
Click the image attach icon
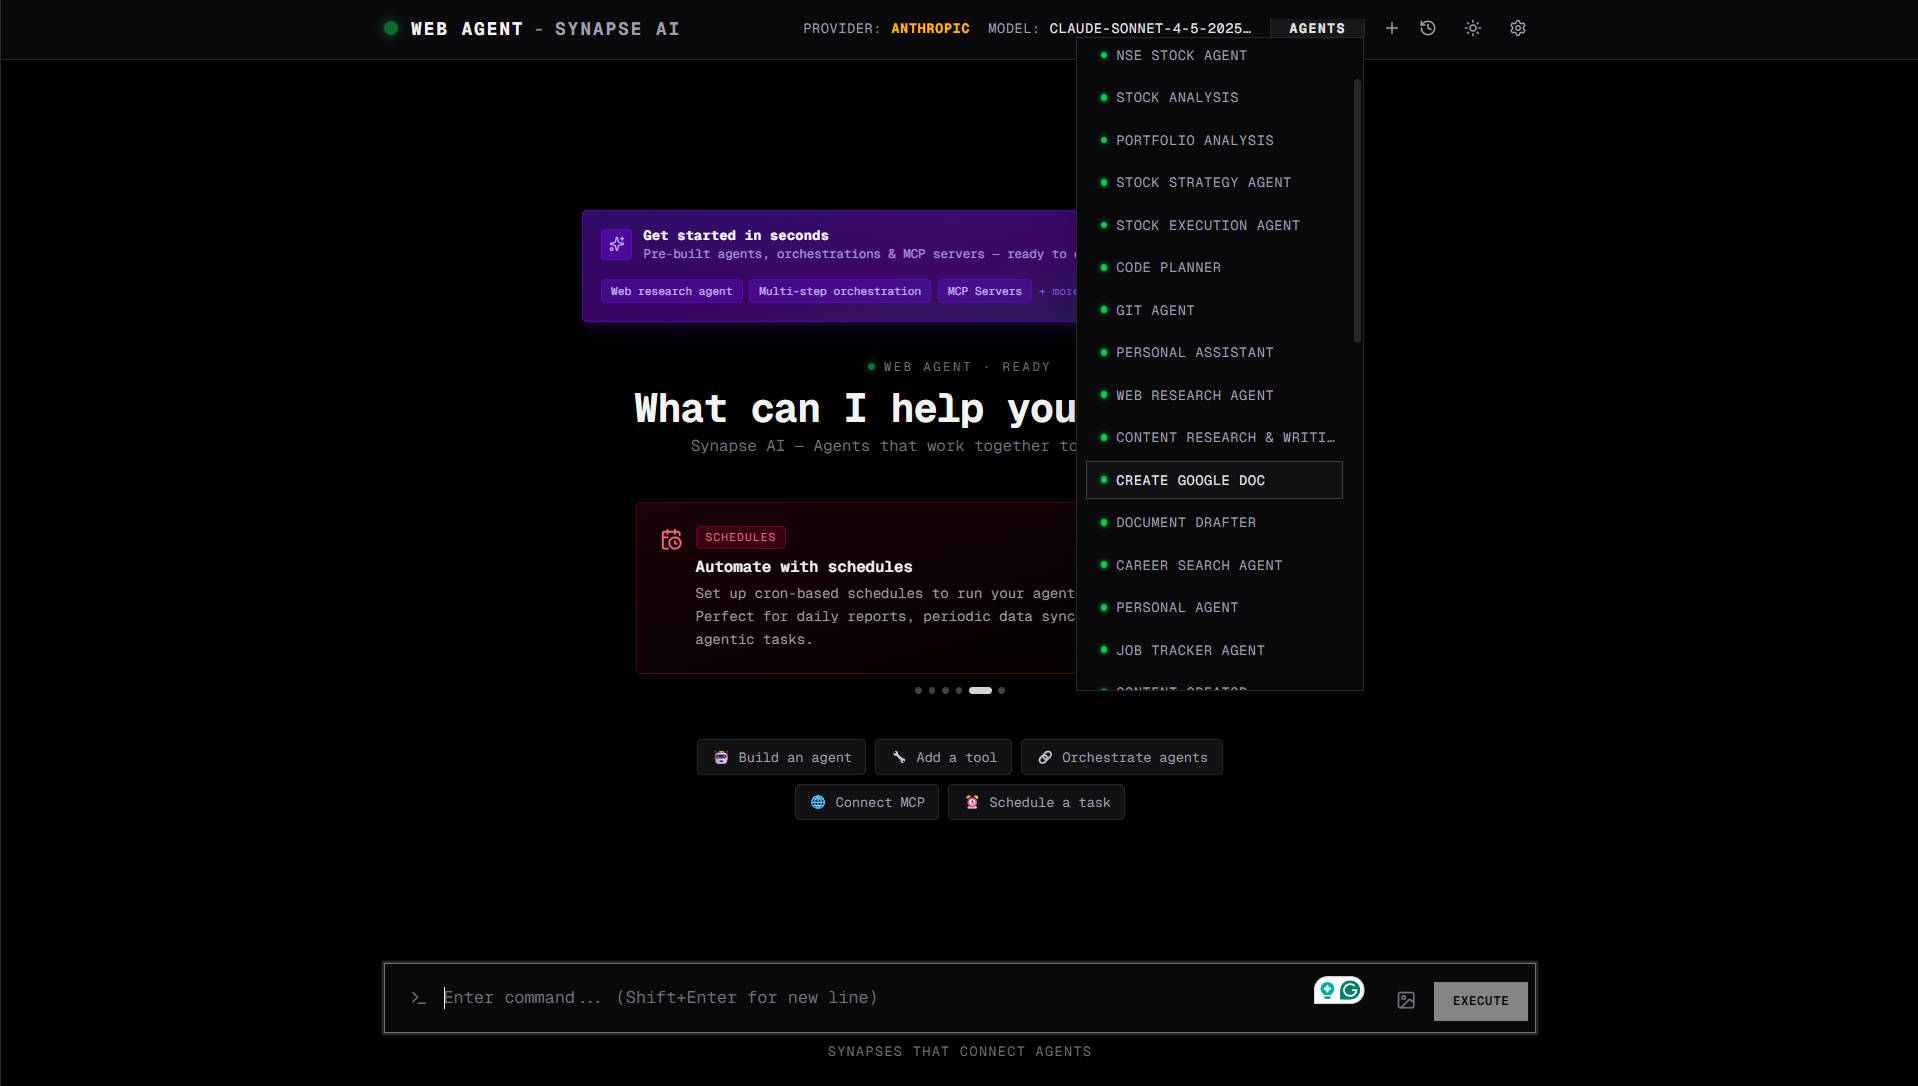click(1406, 1000)
